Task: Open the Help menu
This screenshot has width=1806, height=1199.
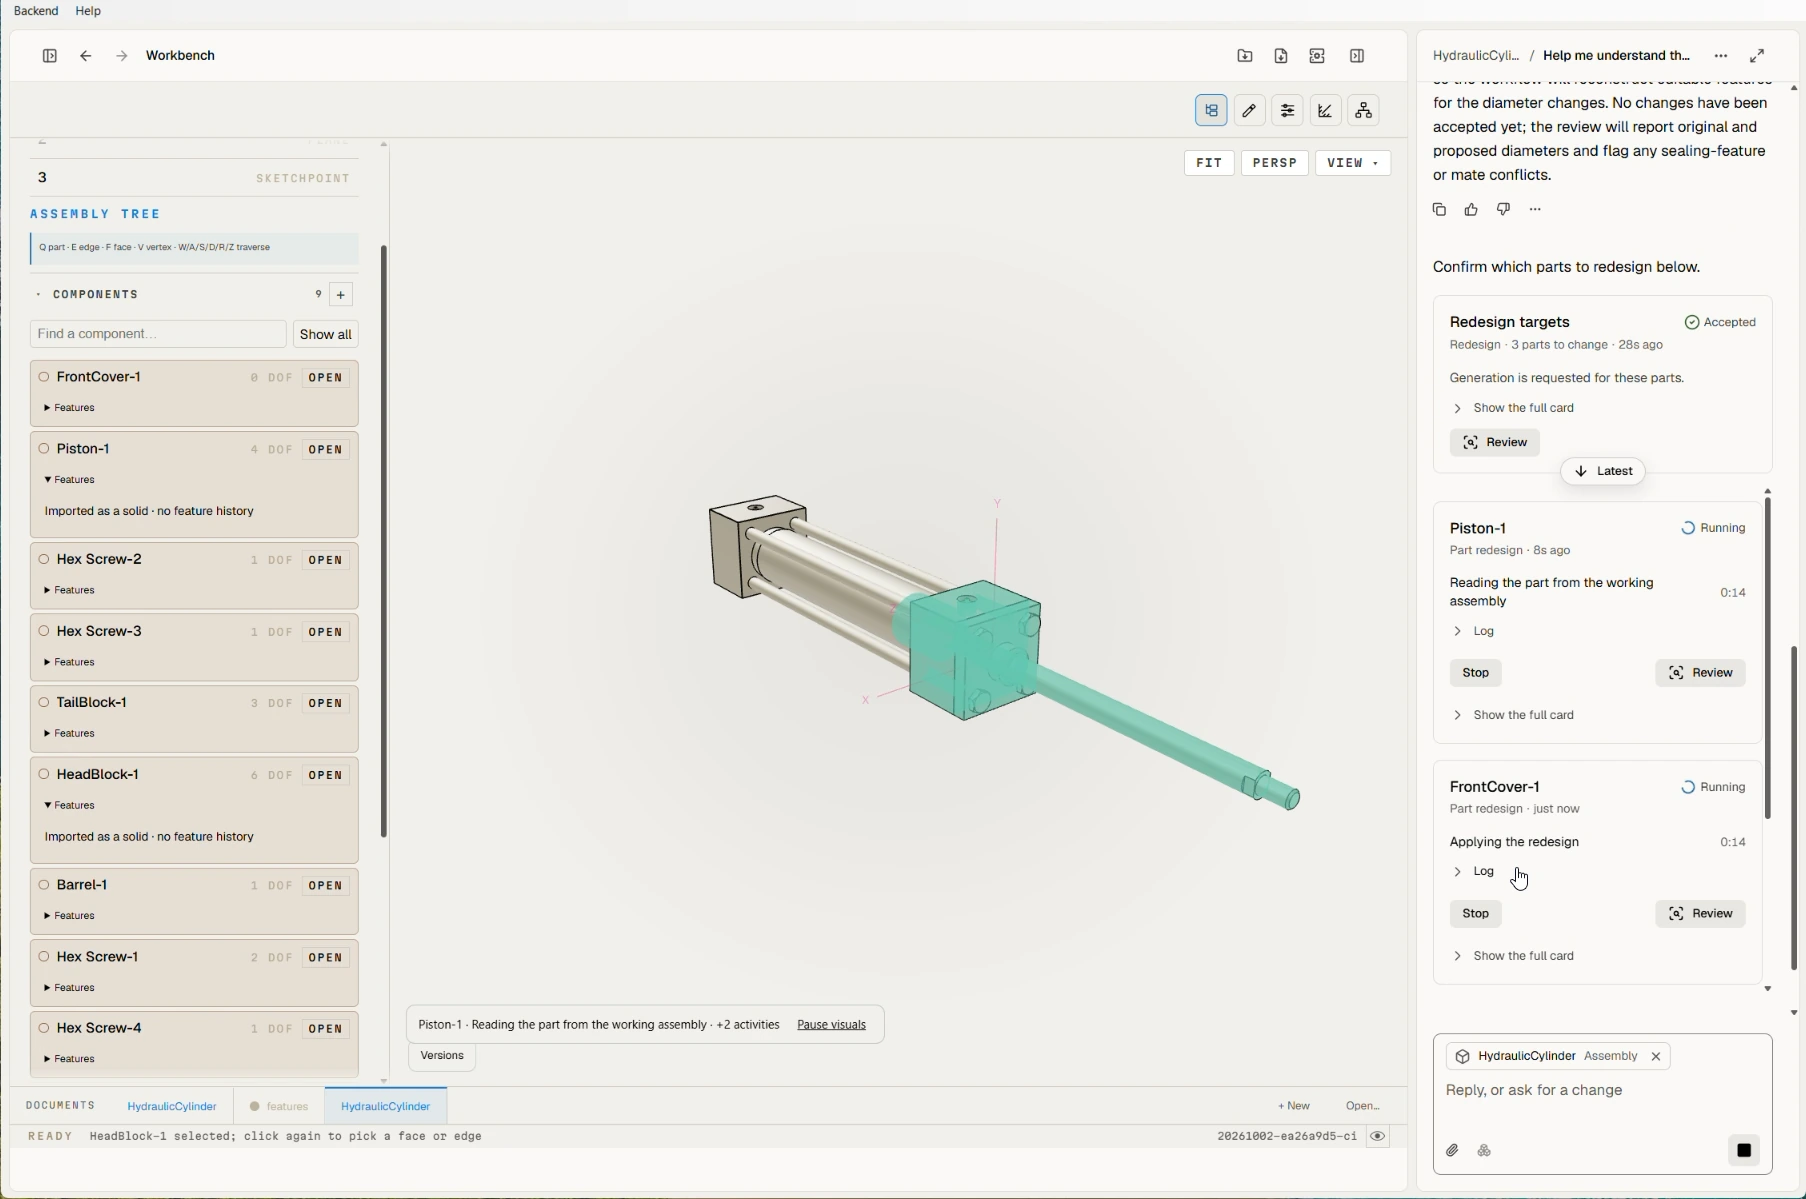Action: click(88, 11)
